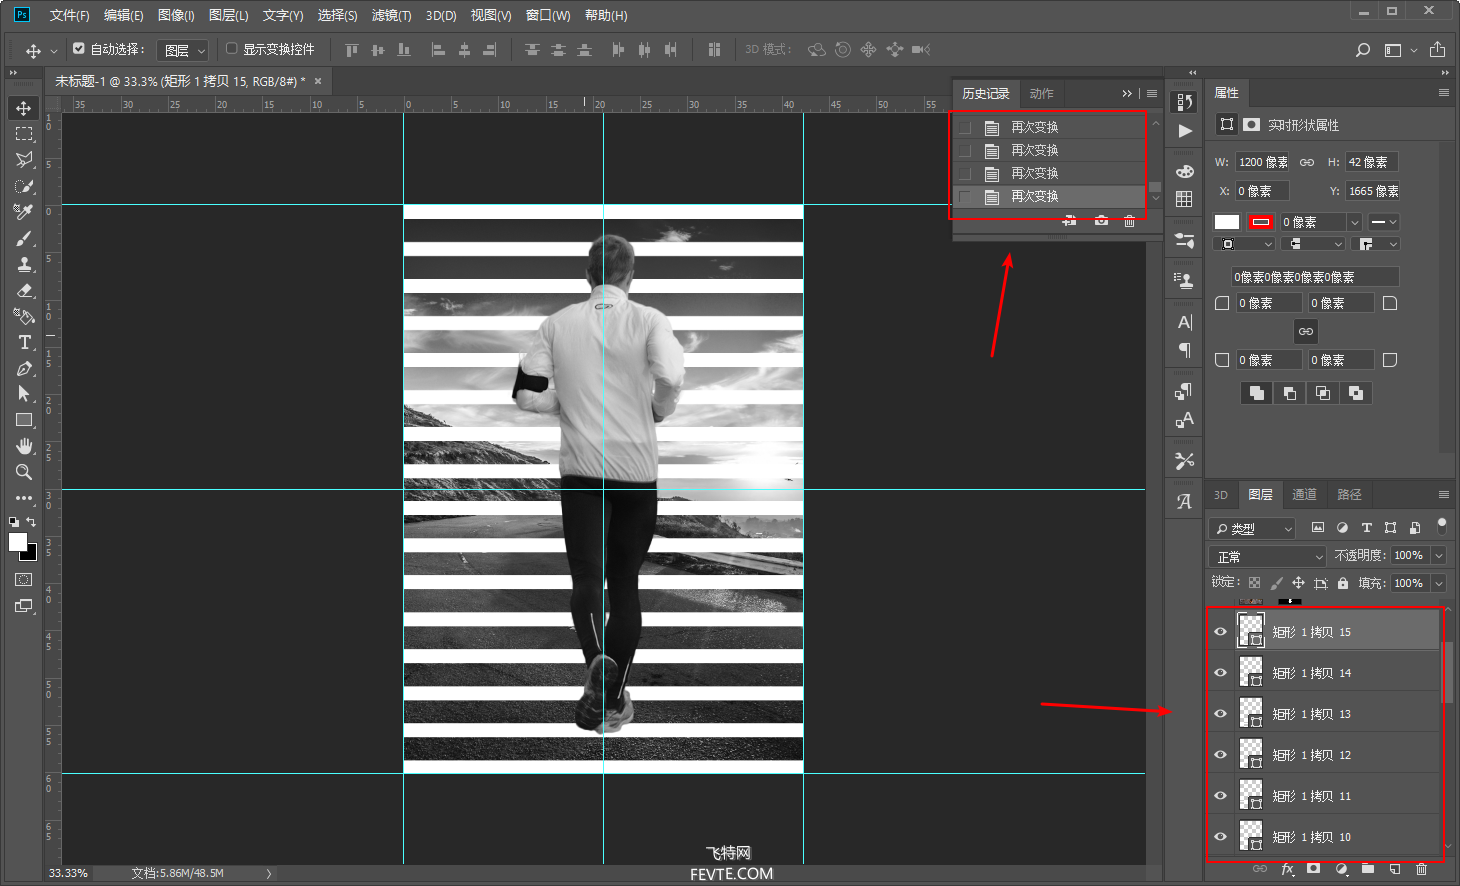Open the 滤镜(T) menu
Image resolution: width=1460 pixels, height=886 pixels.
[391, 15]
